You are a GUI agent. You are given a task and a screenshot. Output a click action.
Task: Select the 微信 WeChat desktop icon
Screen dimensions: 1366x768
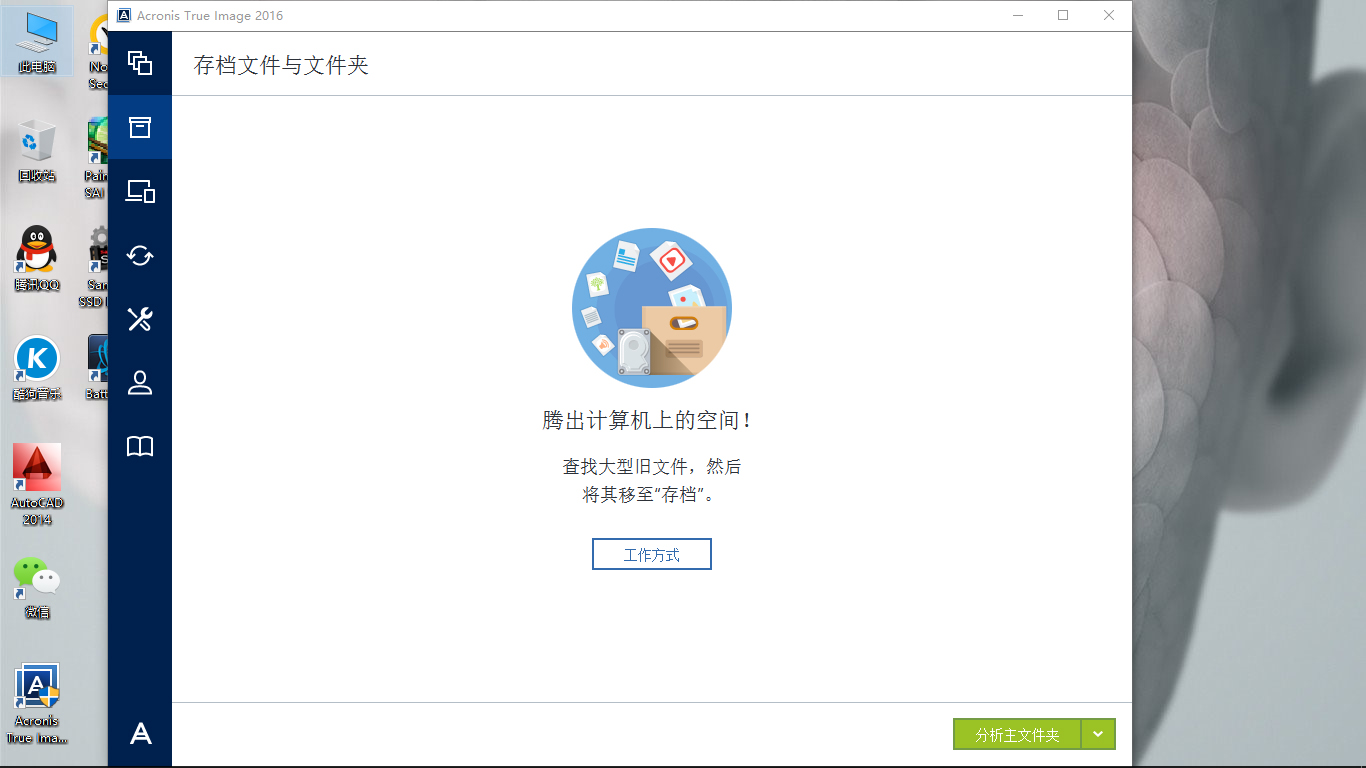click(x=37, y=588)
